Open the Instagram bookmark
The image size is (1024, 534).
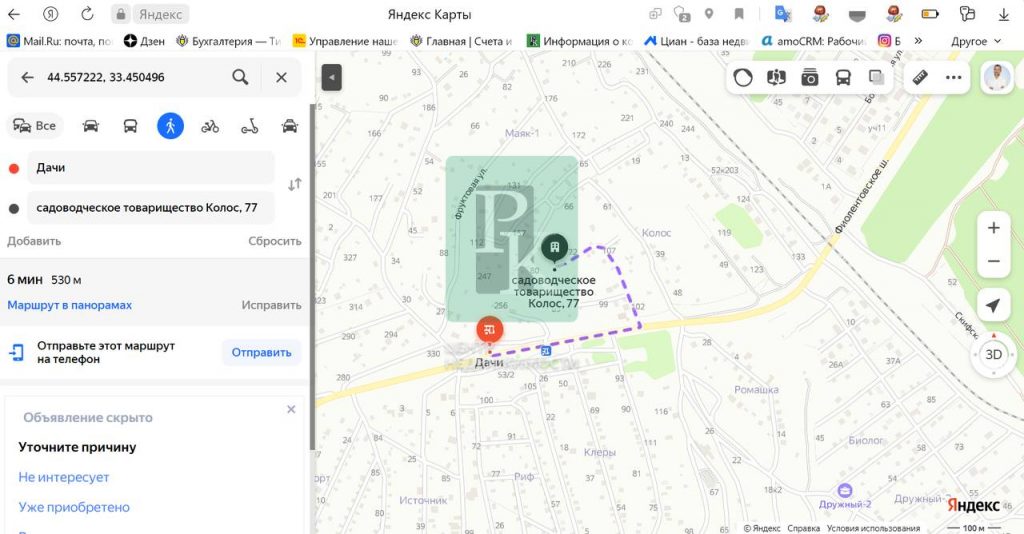889,41
